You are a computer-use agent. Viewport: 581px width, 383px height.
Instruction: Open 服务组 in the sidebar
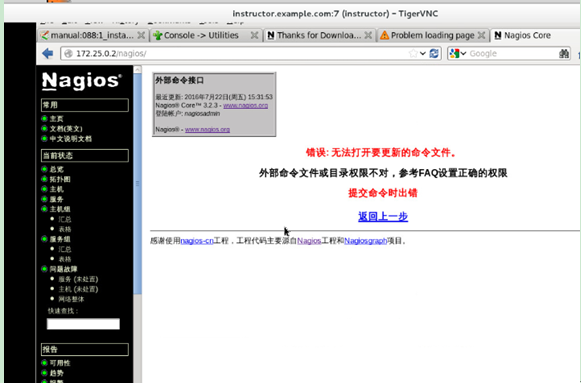60,239
